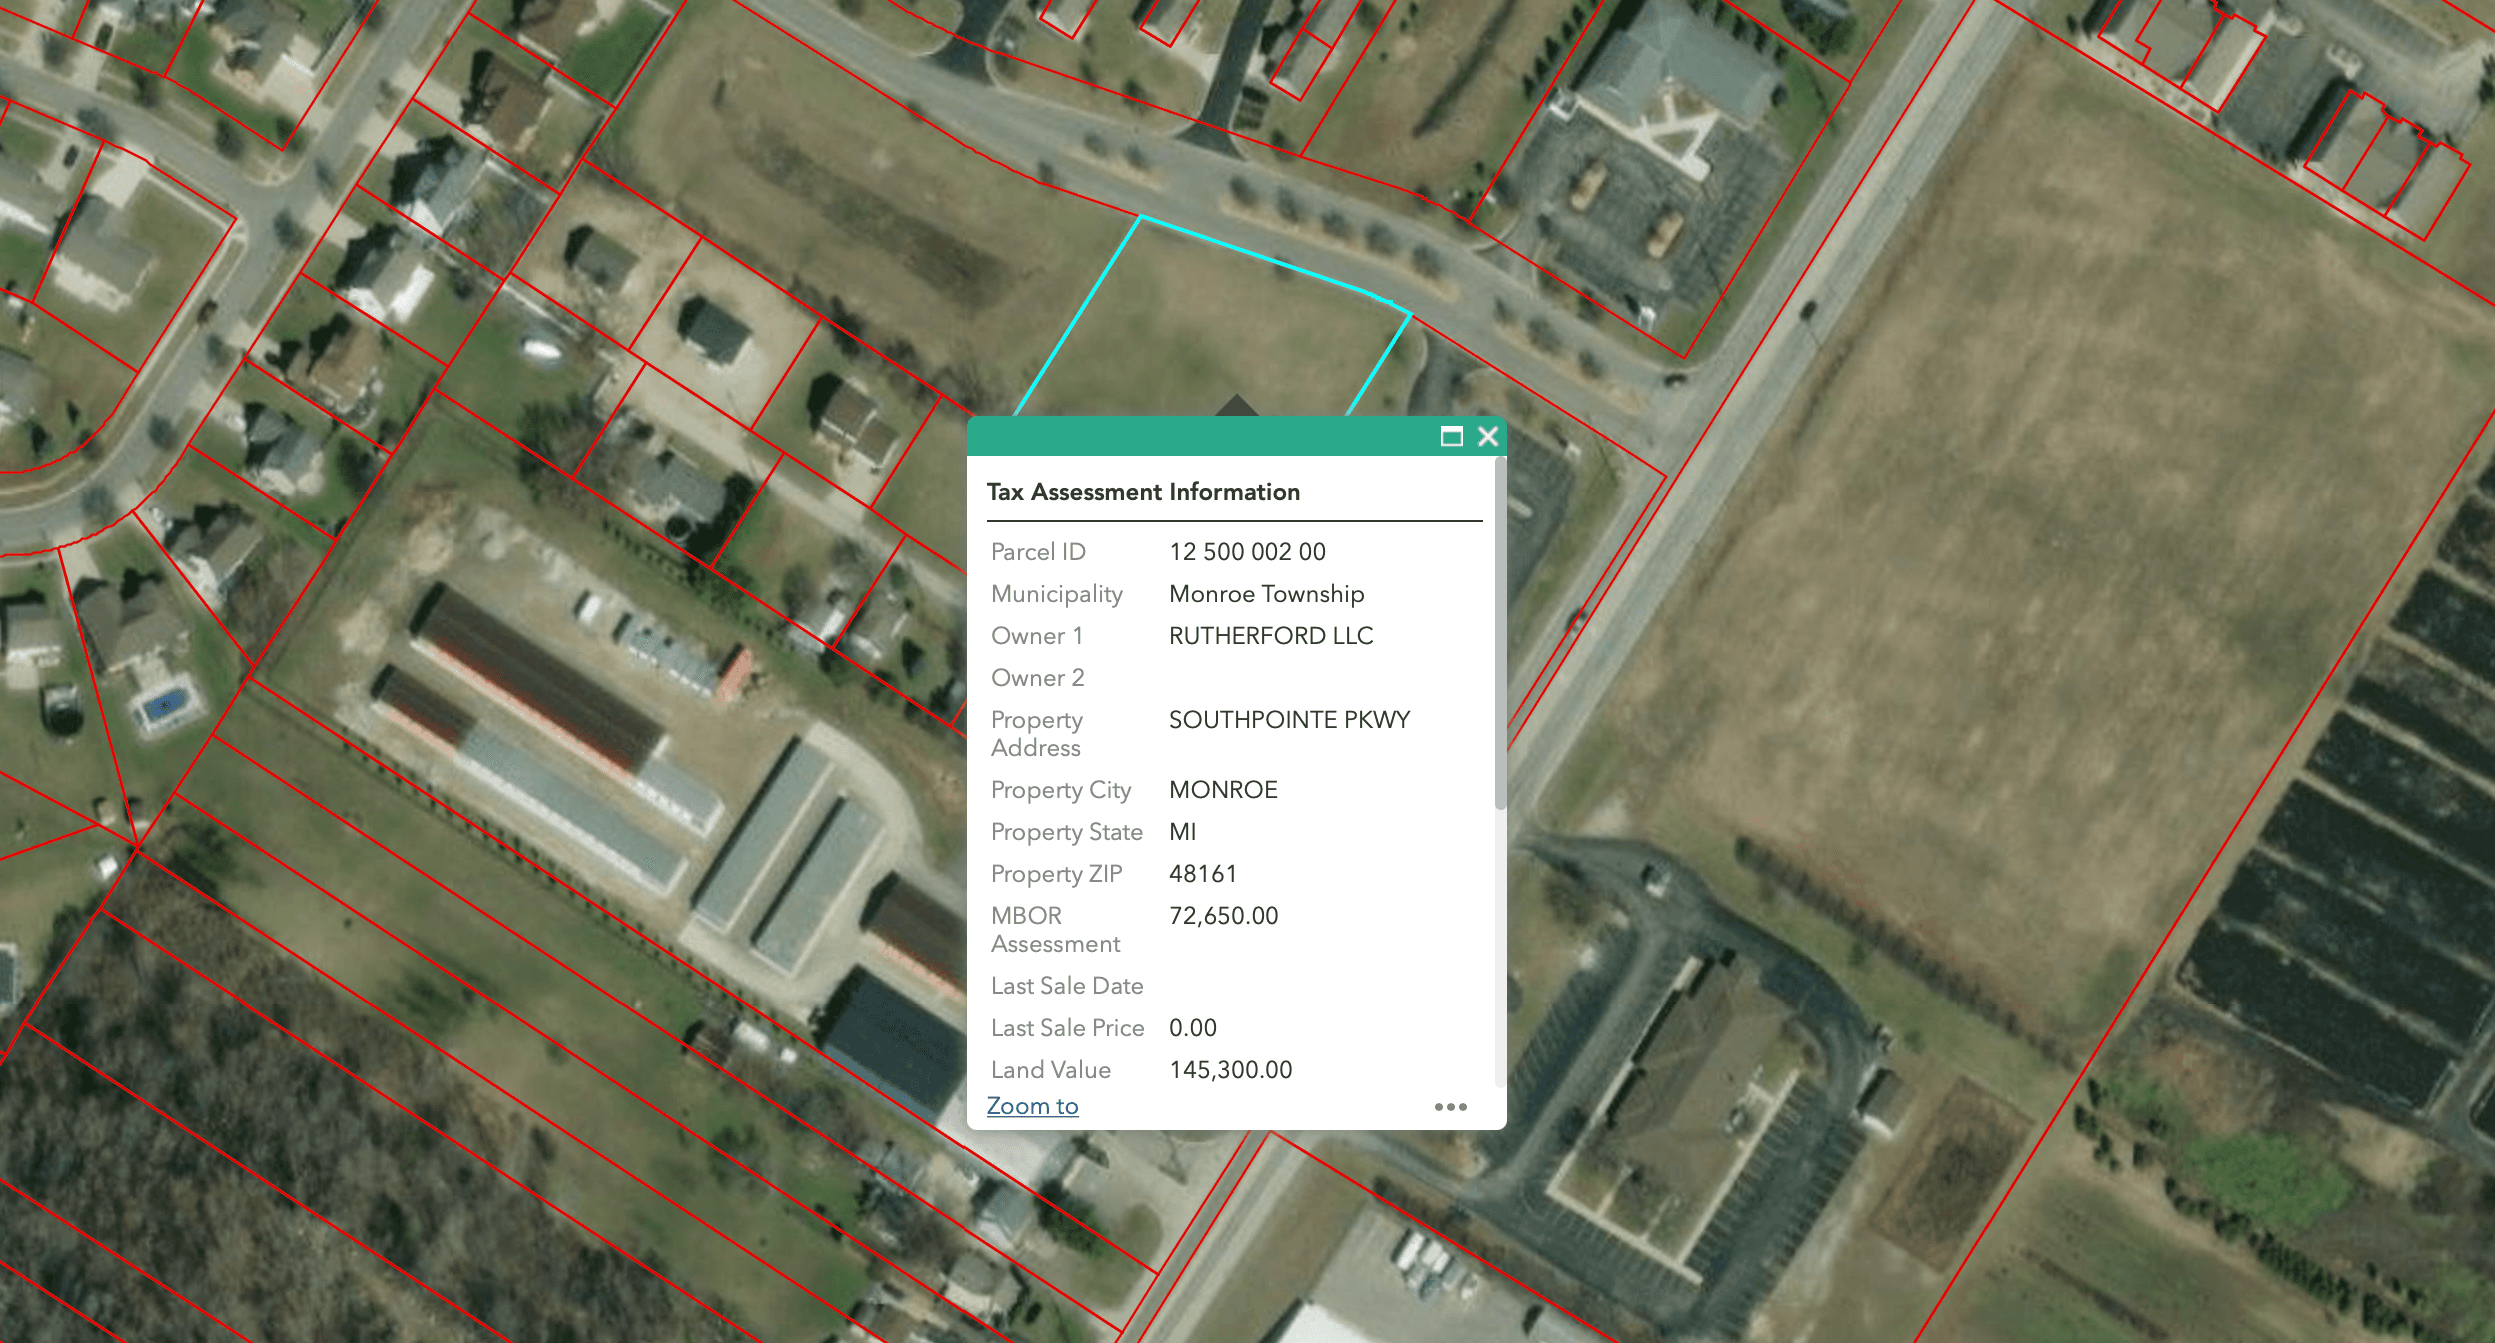Viewport: 2495px width, 1343px height.
Task: Click the popup's pointer arrow above the header
Action: point(1237,406)
